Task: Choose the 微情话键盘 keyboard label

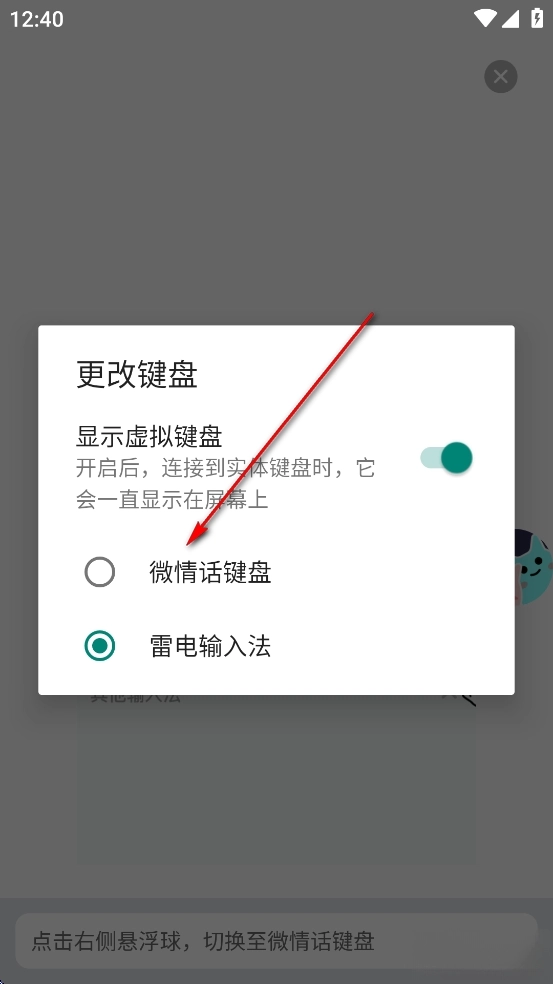Action: [x=210, y=572]
